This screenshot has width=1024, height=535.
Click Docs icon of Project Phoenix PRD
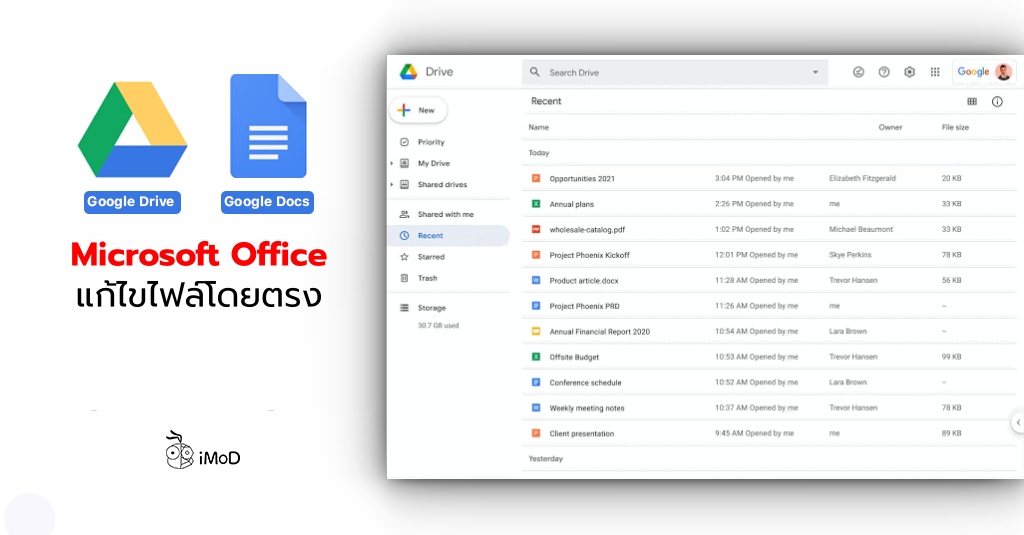(536, 306)
